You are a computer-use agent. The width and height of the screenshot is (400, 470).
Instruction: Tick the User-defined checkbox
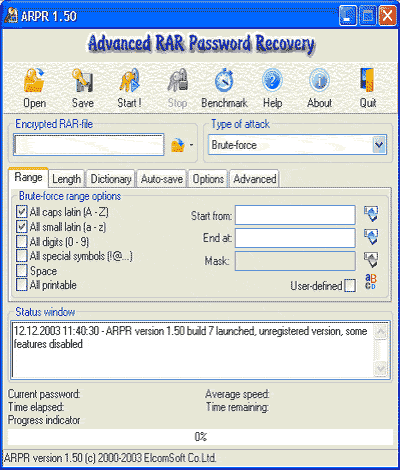click(x=350, y=286)
